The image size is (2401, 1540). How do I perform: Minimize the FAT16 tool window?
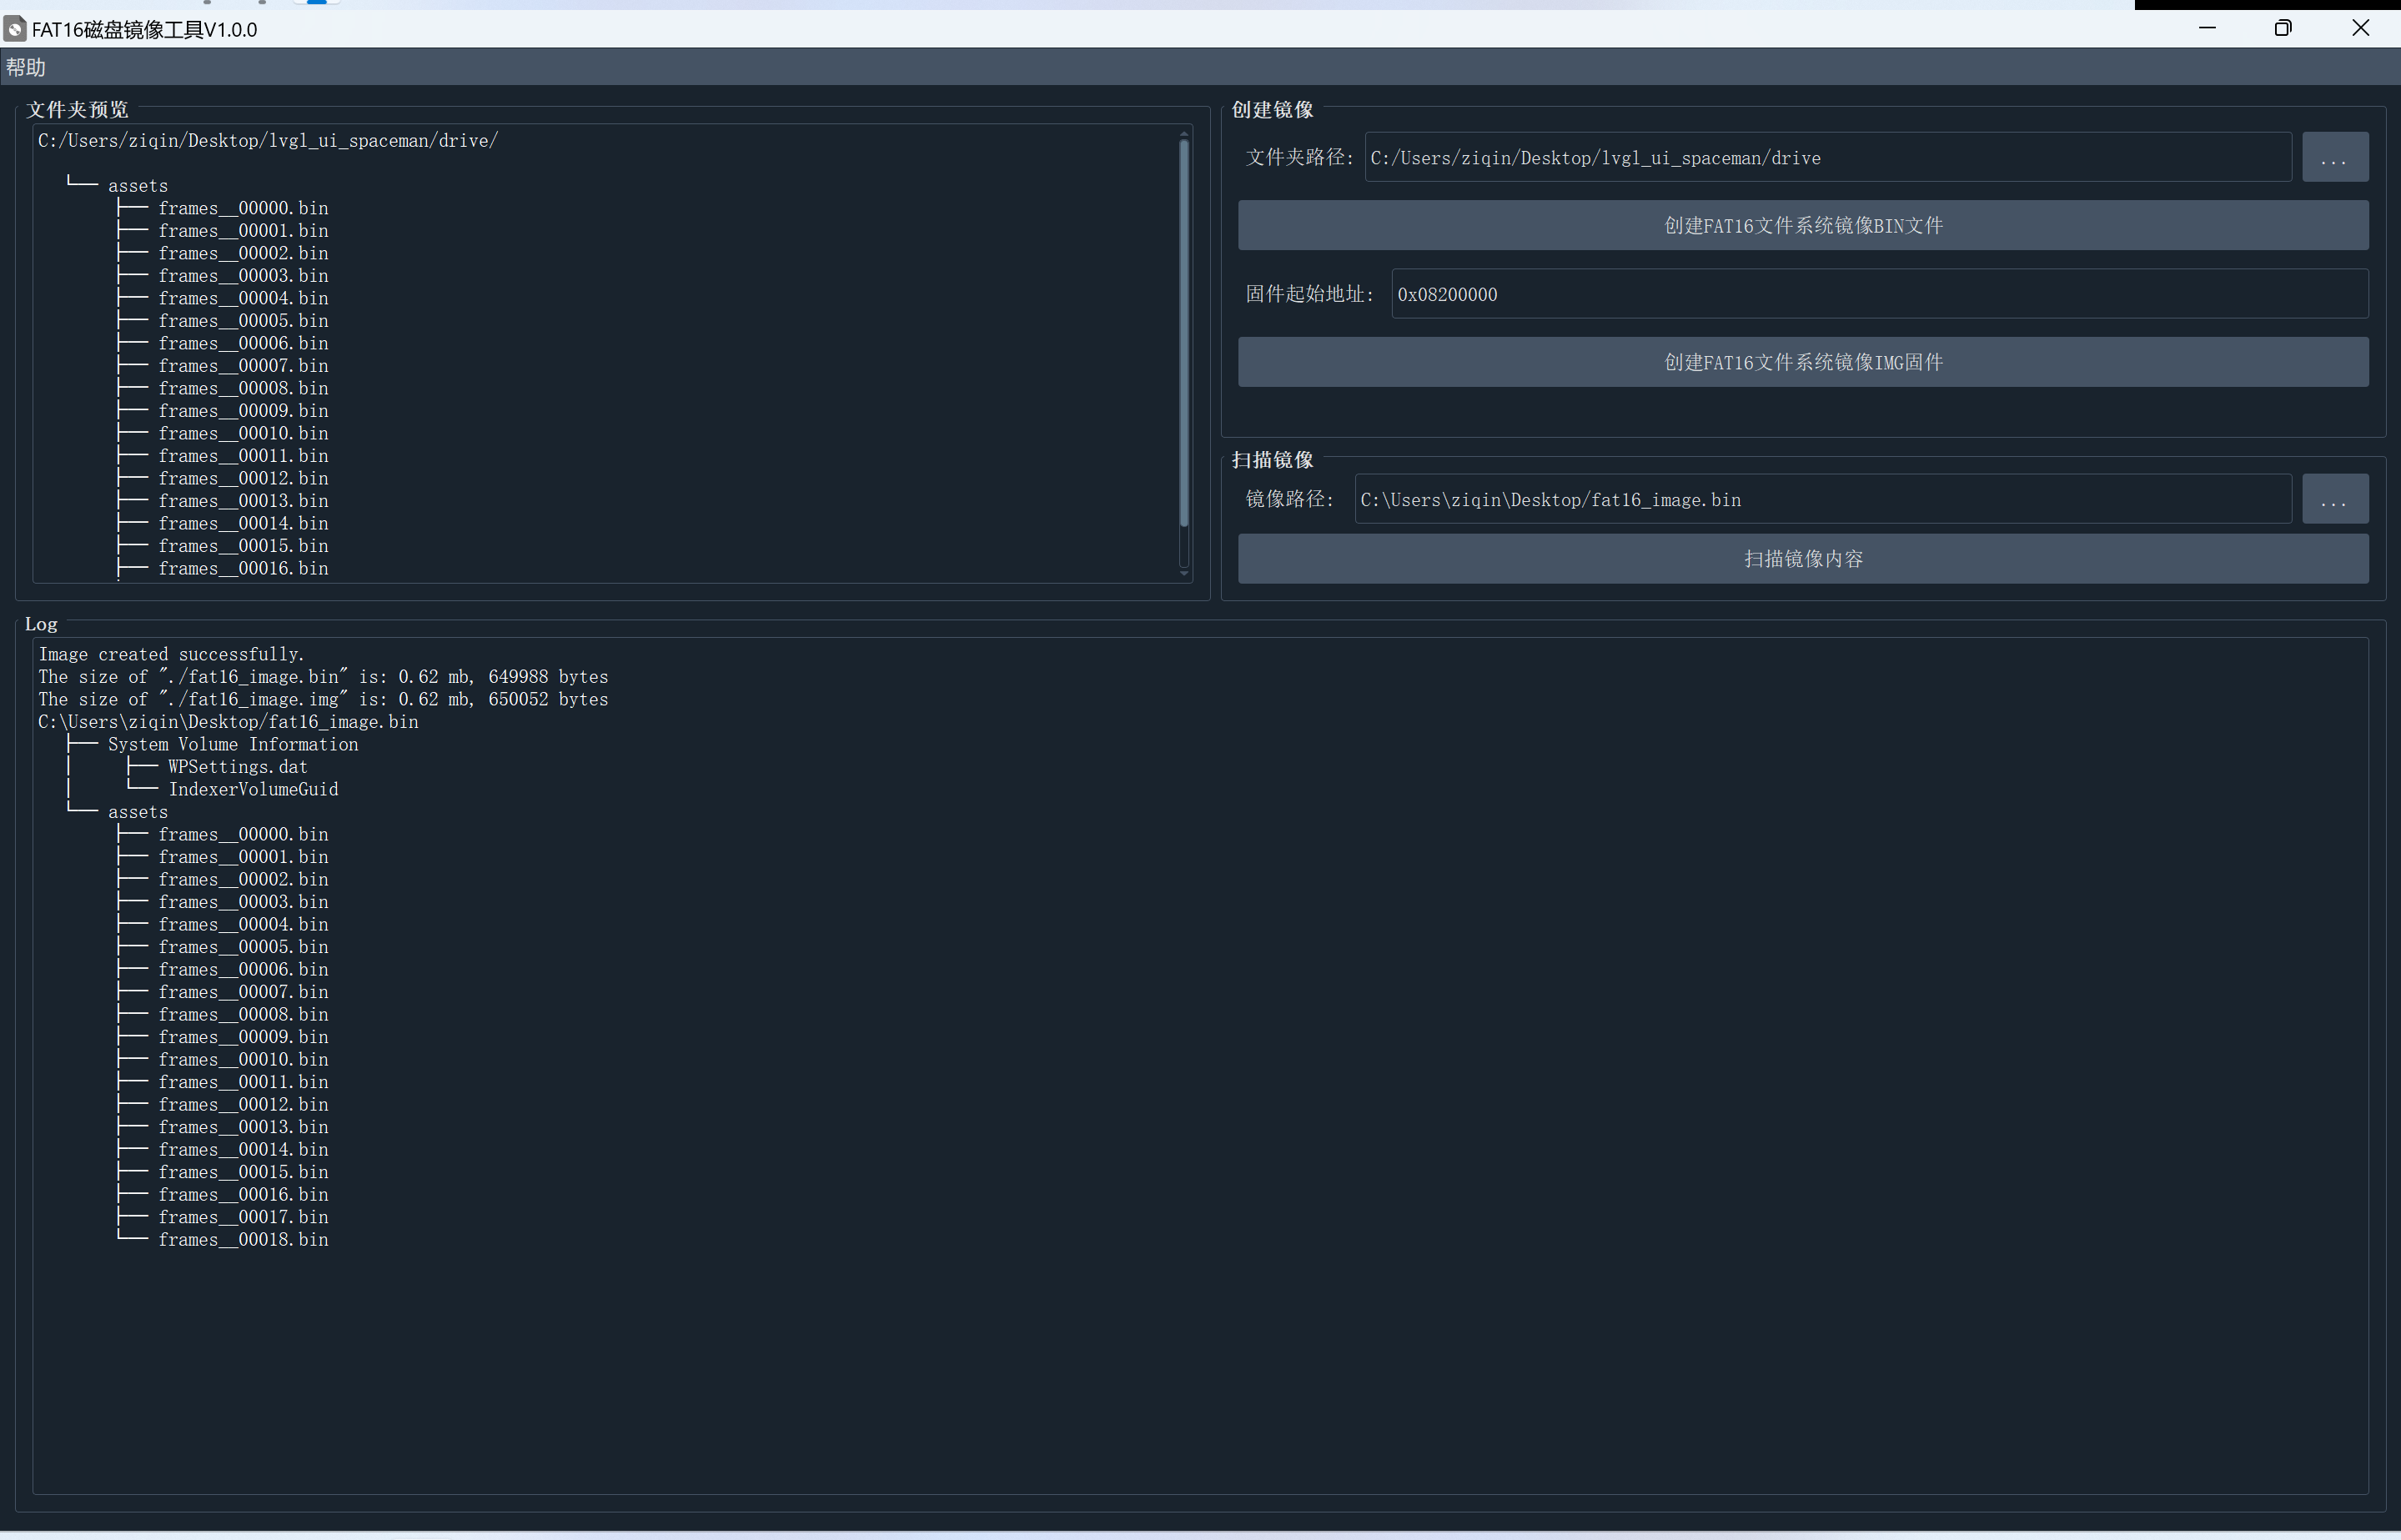click(x=2207, y=28)
